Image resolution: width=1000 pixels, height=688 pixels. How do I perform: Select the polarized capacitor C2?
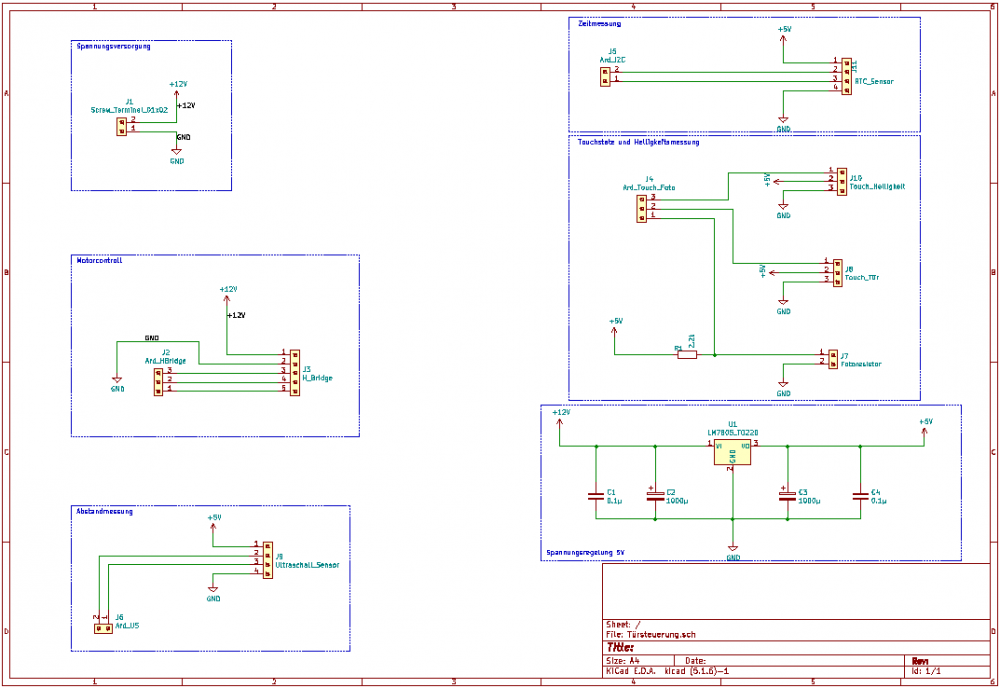655,495
